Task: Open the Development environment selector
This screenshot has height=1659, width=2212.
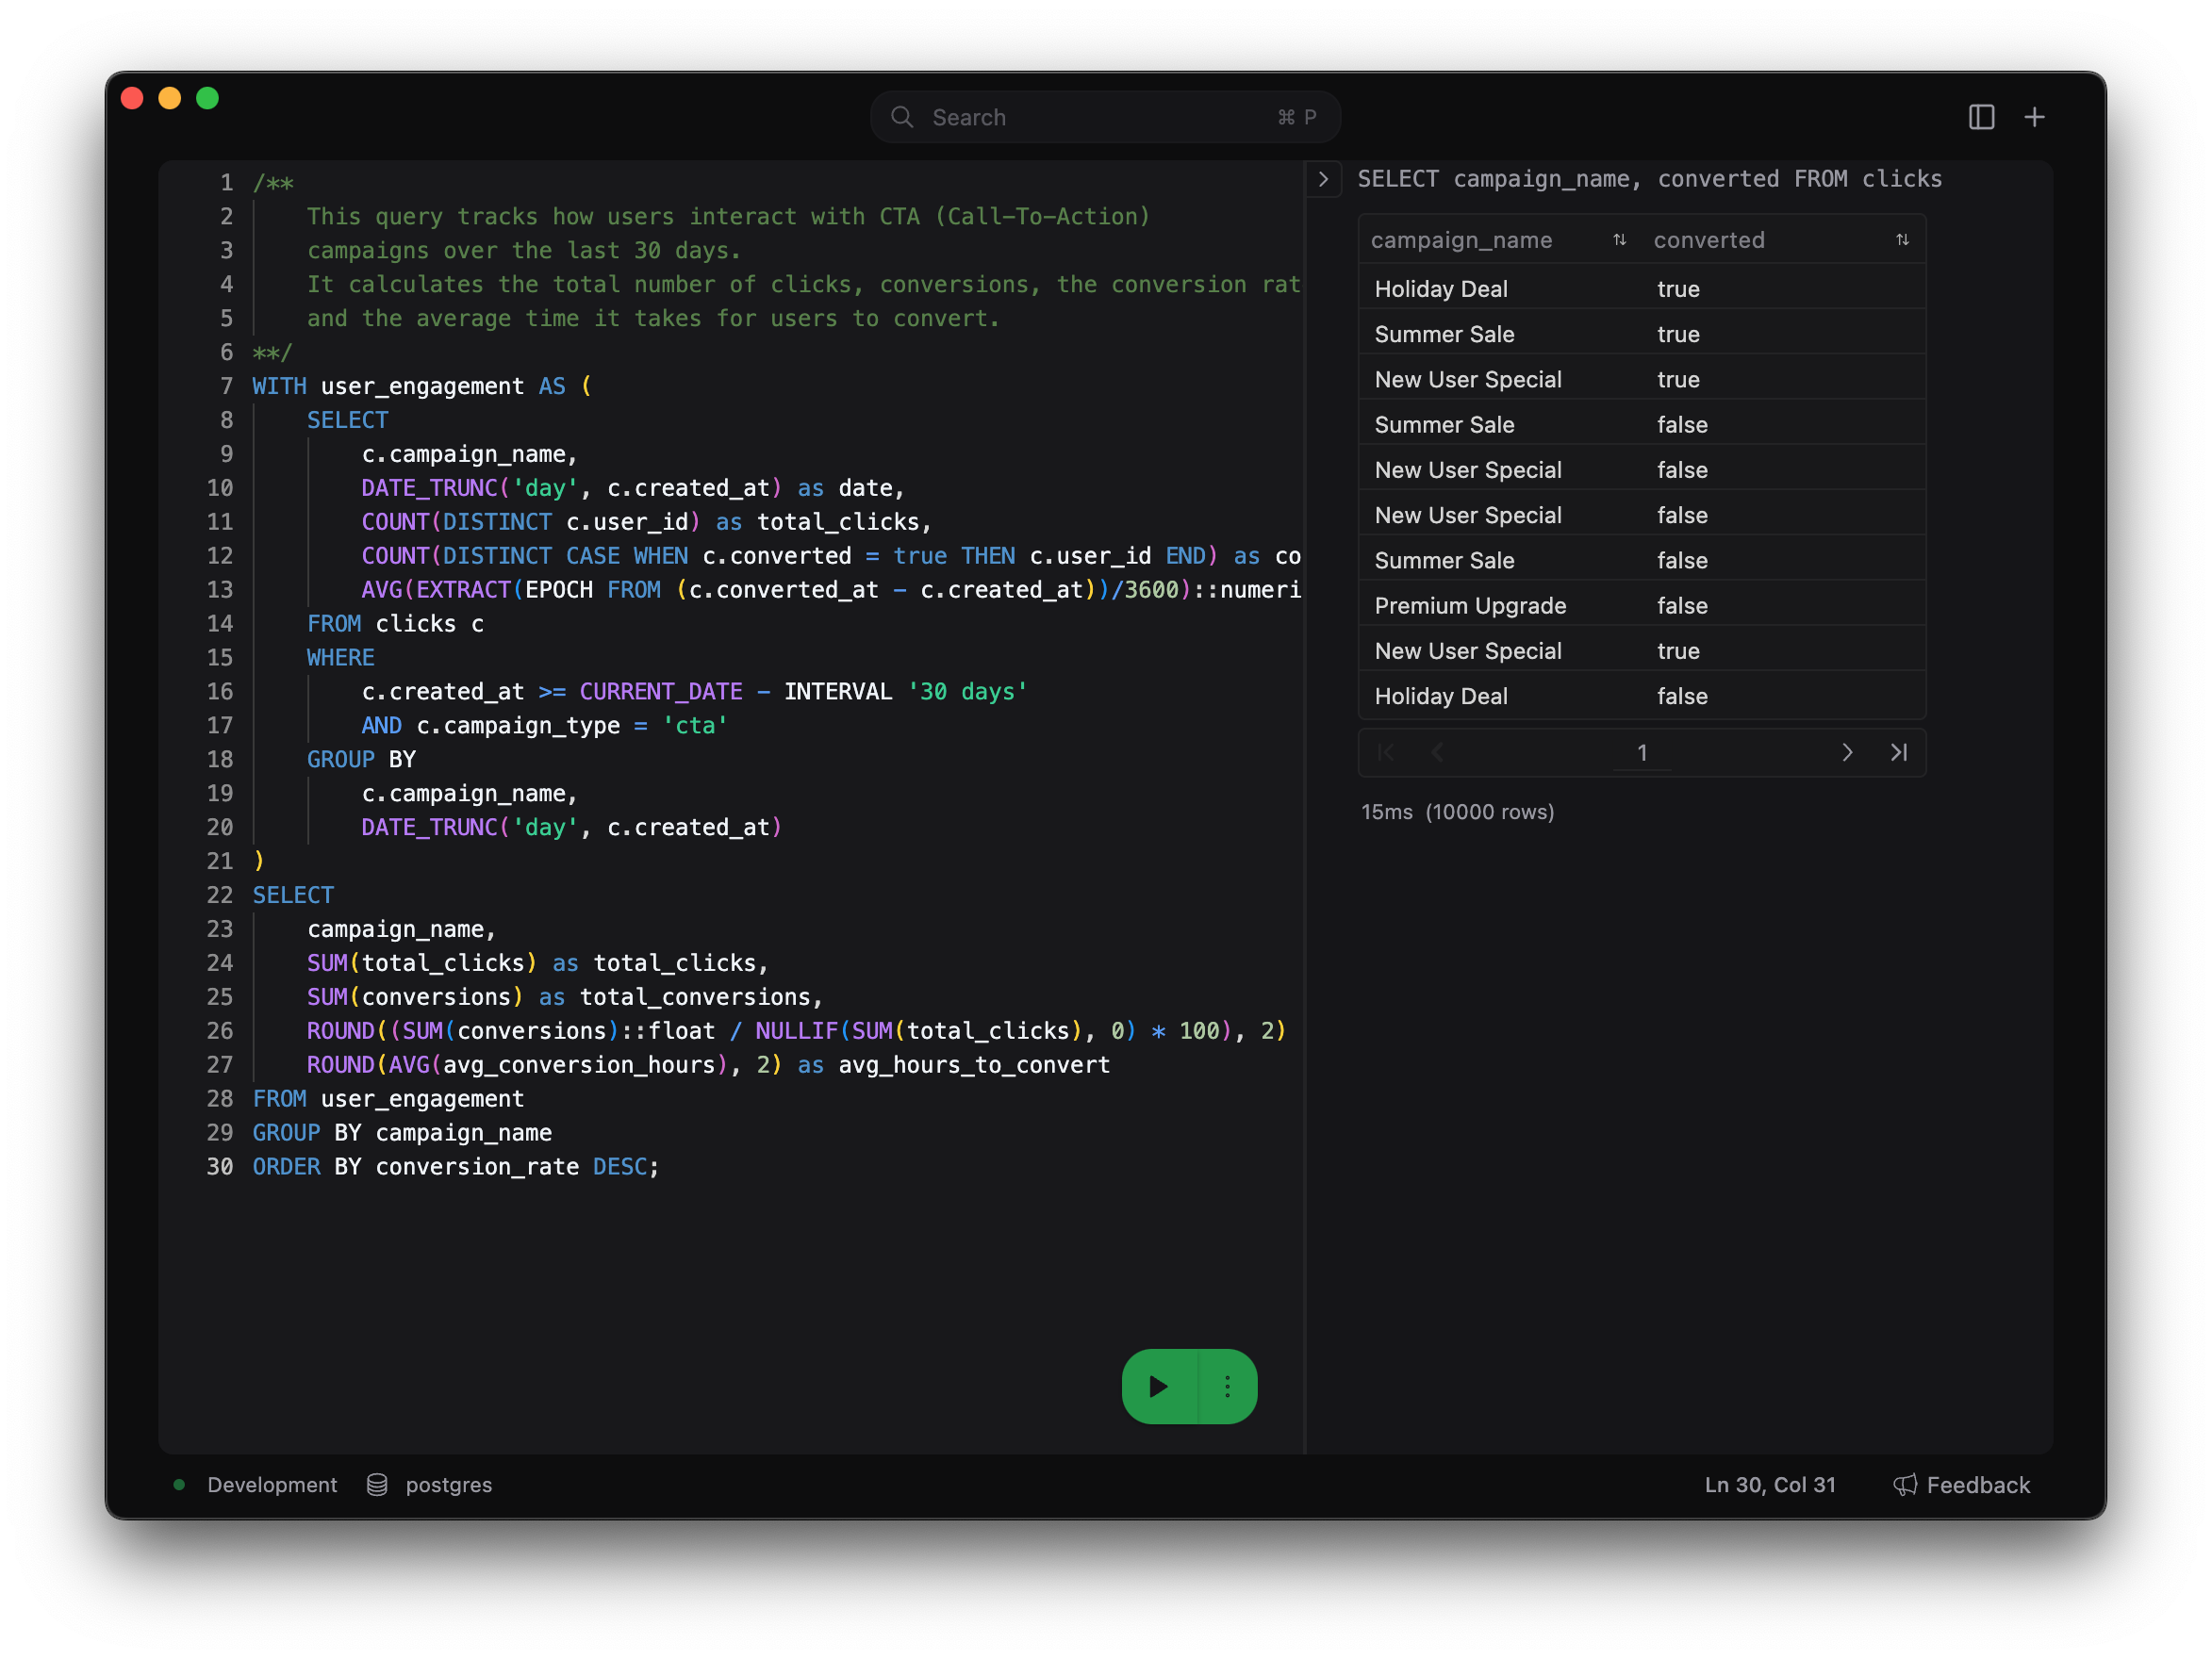Action: (x=272, y=1484)
